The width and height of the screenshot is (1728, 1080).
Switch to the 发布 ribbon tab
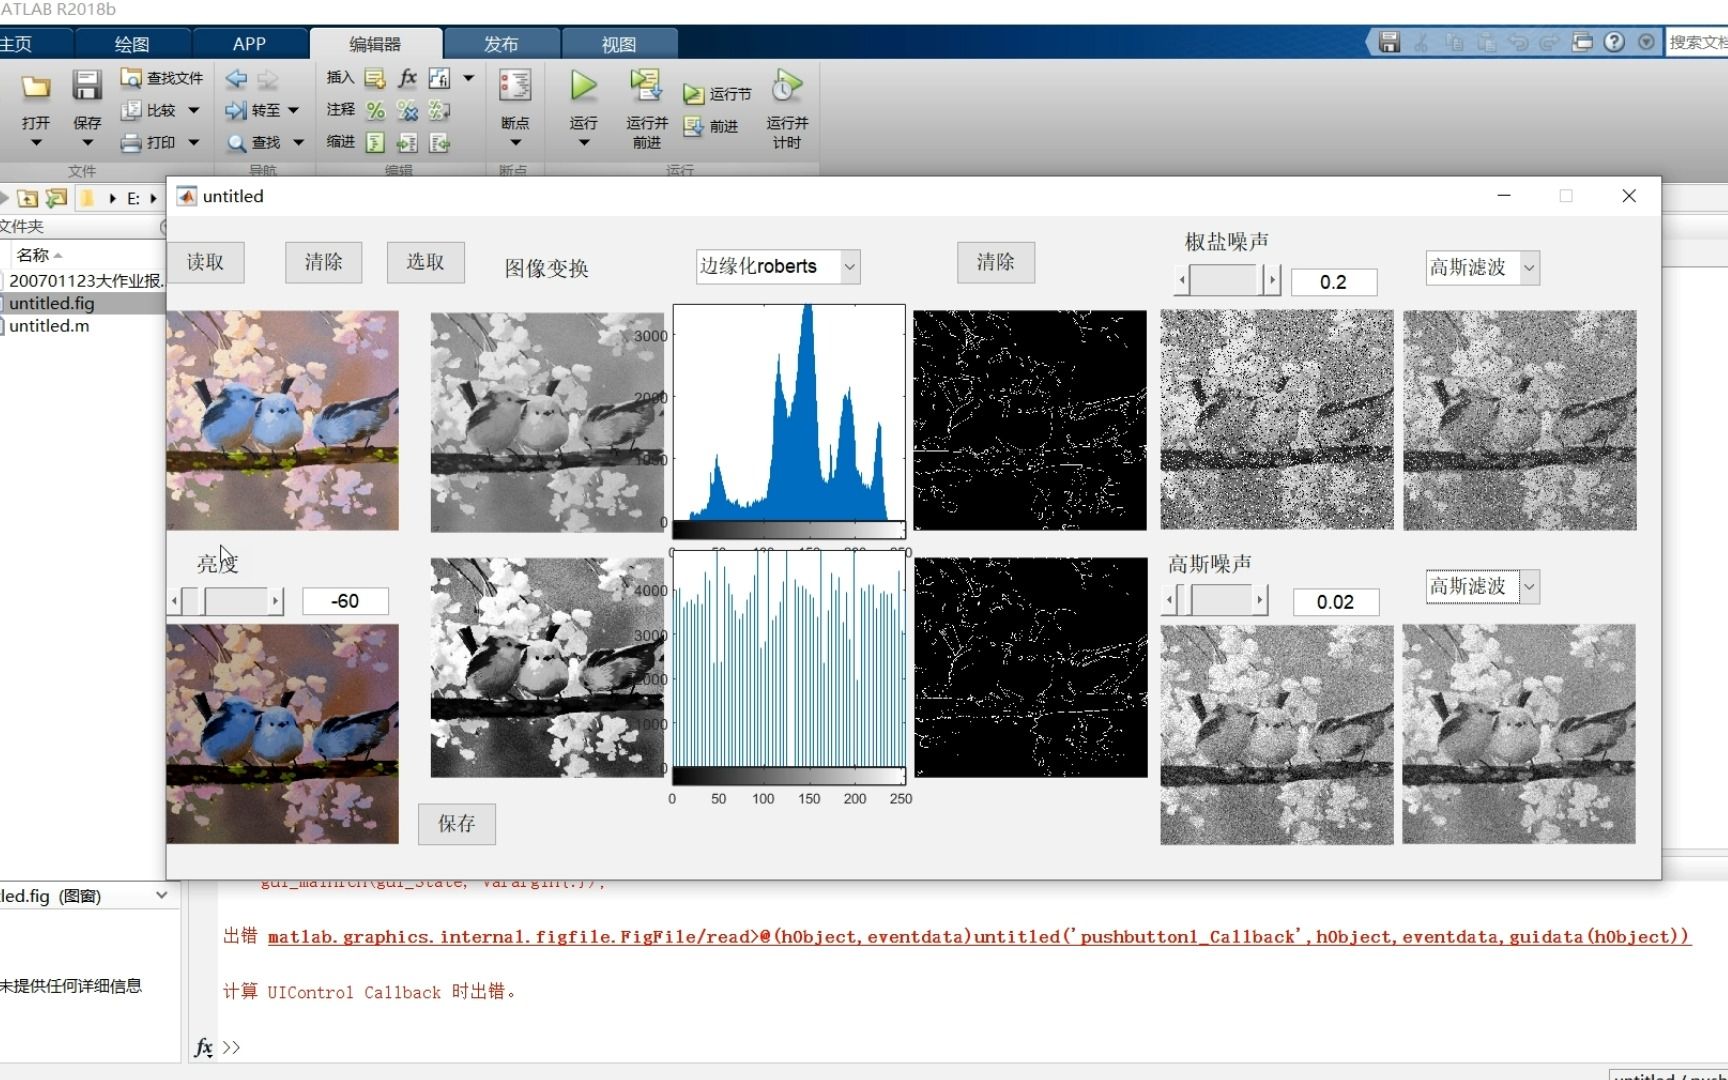click(501, 43)
